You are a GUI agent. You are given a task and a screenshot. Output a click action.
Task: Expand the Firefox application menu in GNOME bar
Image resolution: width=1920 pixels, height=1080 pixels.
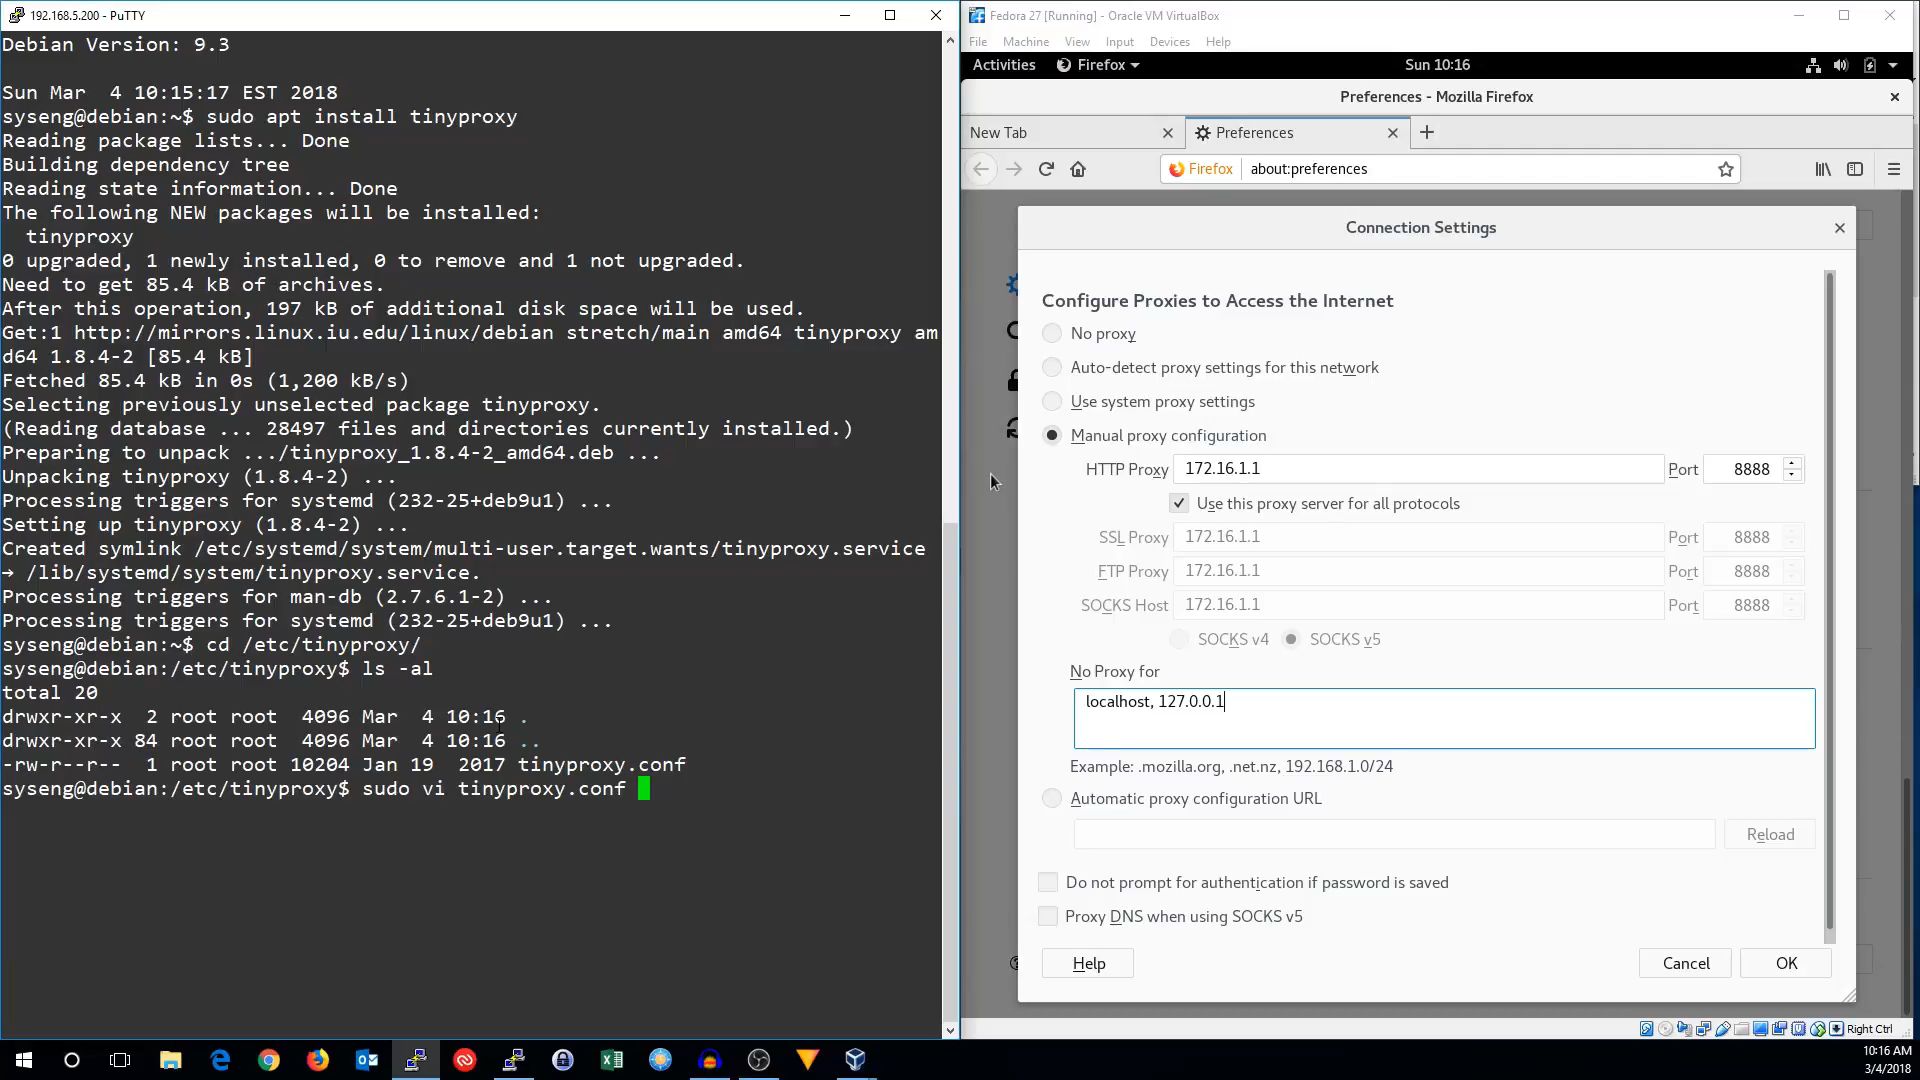pyautogui.click(x=1098, y=65)
